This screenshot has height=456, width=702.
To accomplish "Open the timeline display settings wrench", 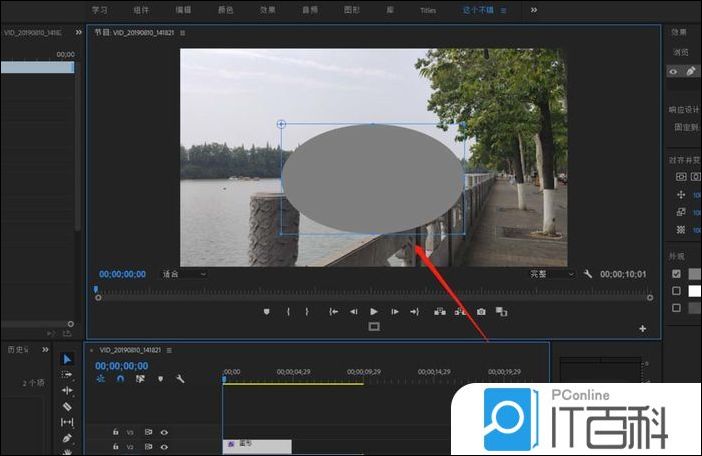I will pos(180,379).
